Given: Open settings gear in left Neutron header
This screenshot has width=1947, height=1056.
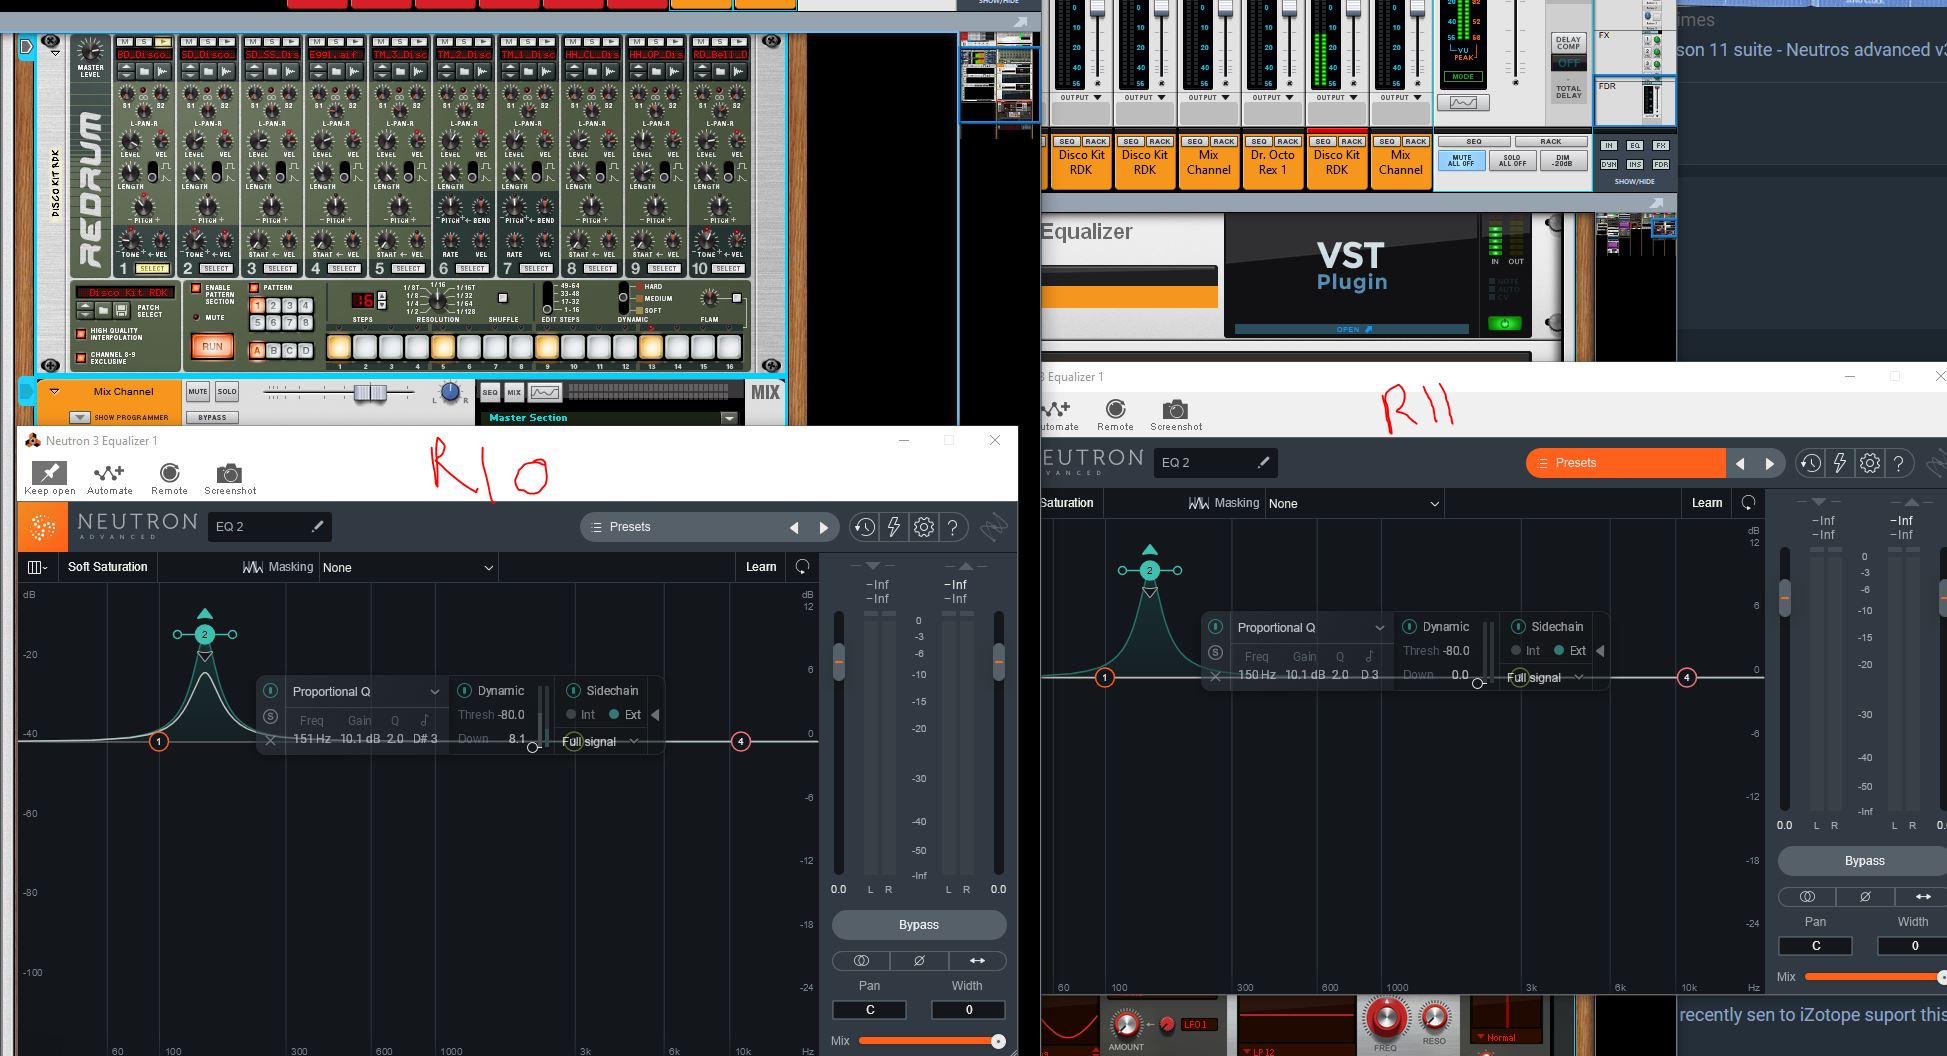Looking at the screenshot, I should click(x=924, y=527).
